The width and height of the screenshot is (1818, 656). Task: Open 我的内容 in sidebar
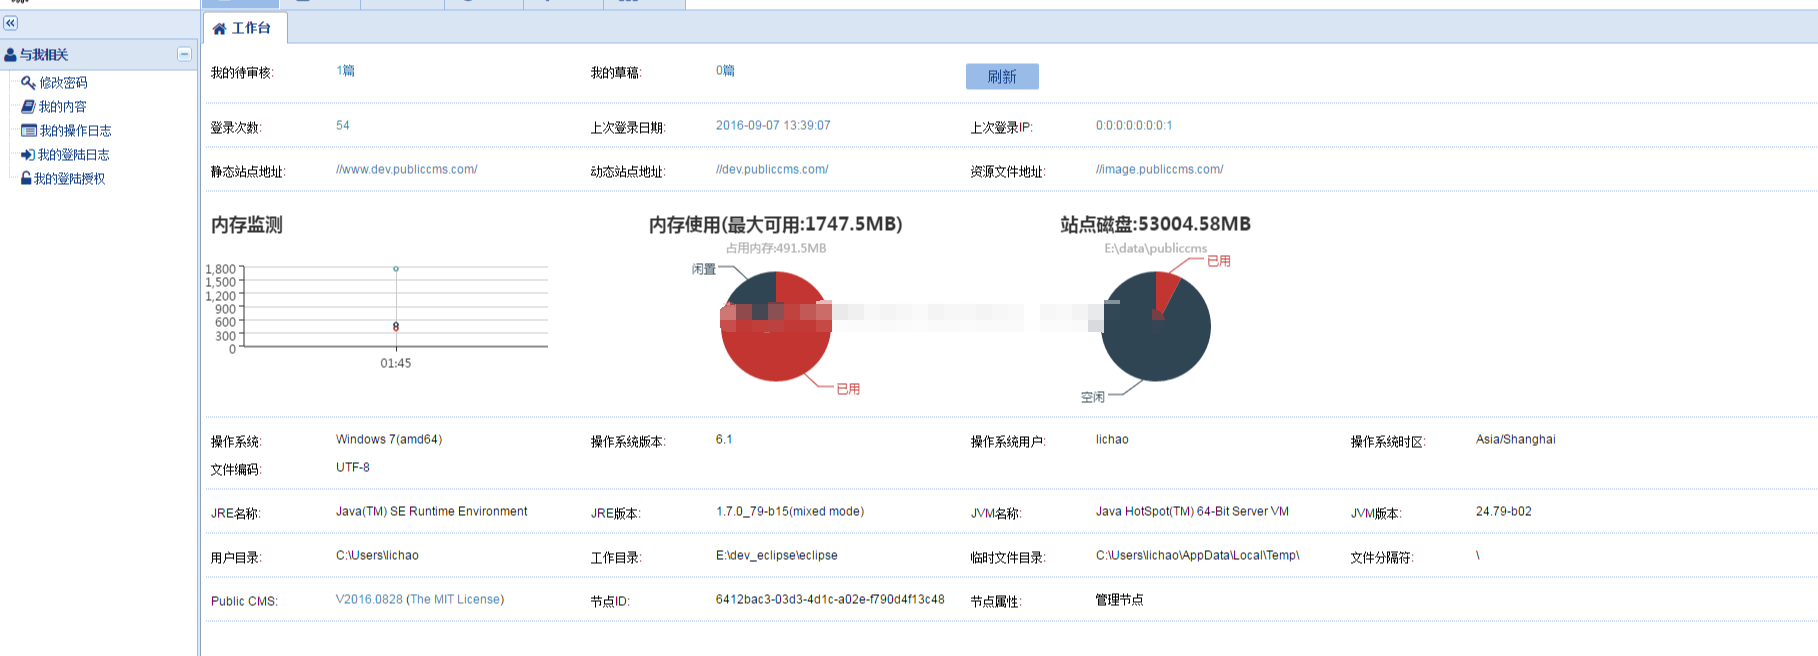(62, 107)
